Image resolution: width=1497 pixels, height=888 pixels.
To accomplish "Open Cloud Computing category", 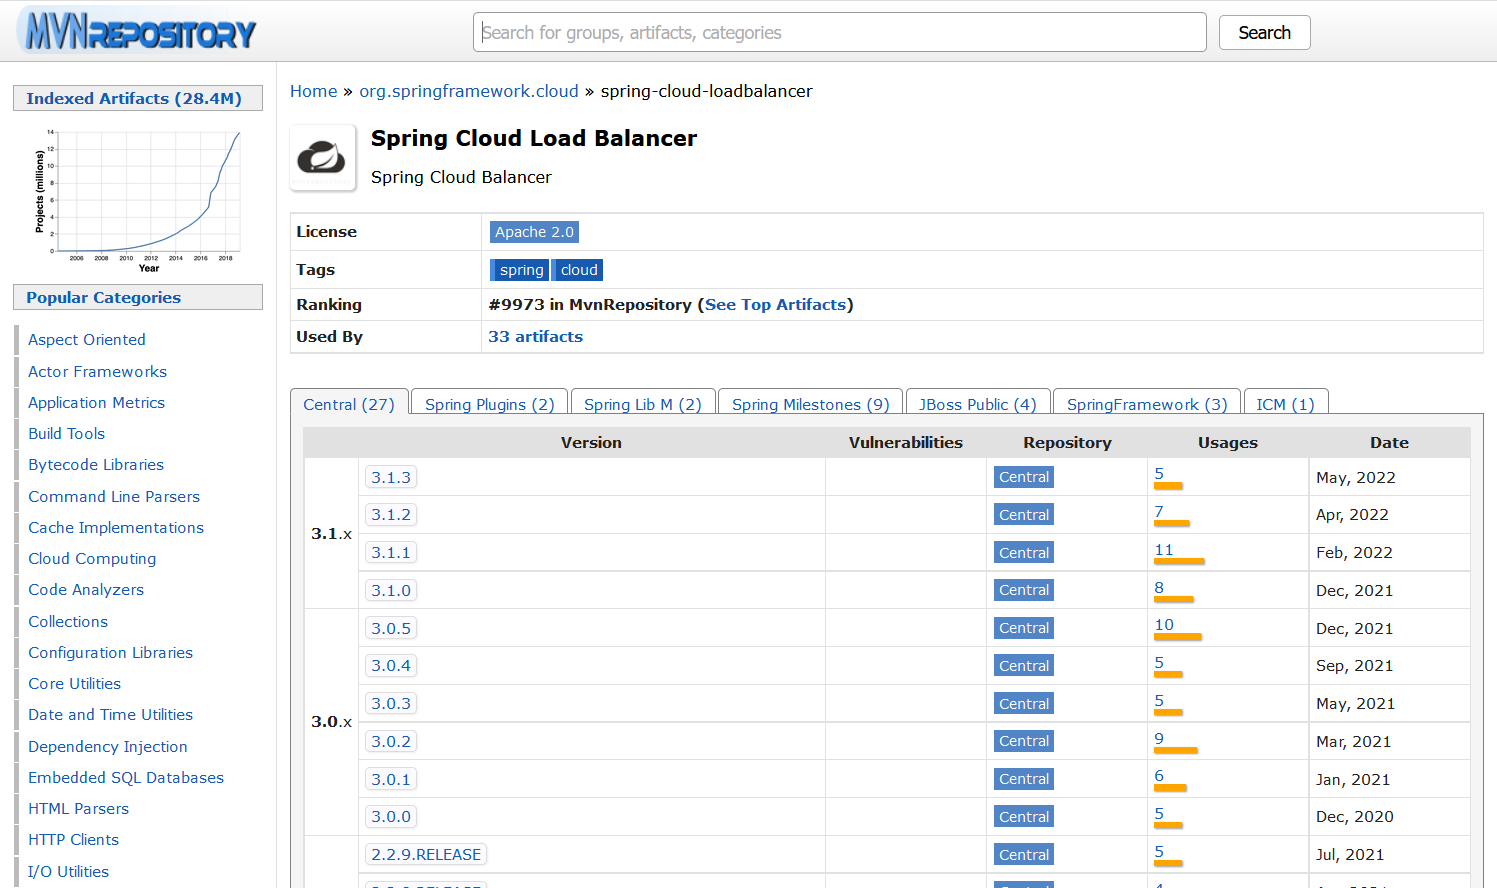I will (92, 559).
